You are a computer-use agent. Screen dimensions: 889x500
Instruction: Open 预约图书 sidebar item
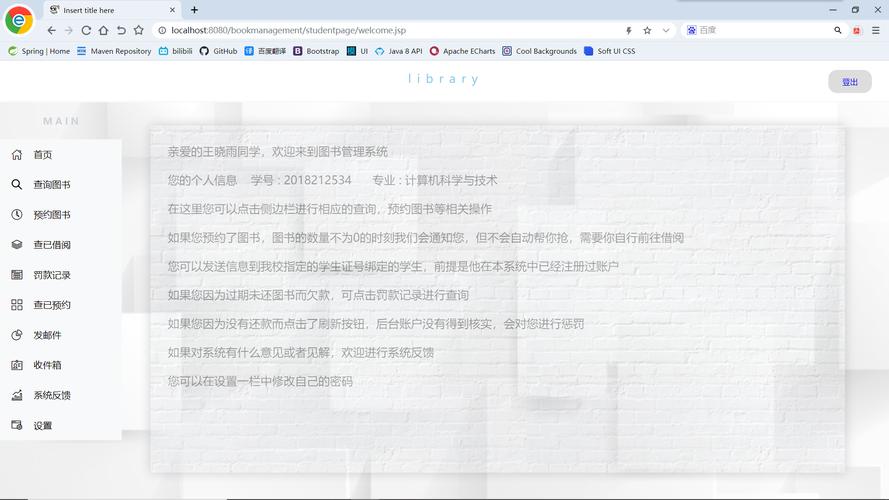[61, 214]
